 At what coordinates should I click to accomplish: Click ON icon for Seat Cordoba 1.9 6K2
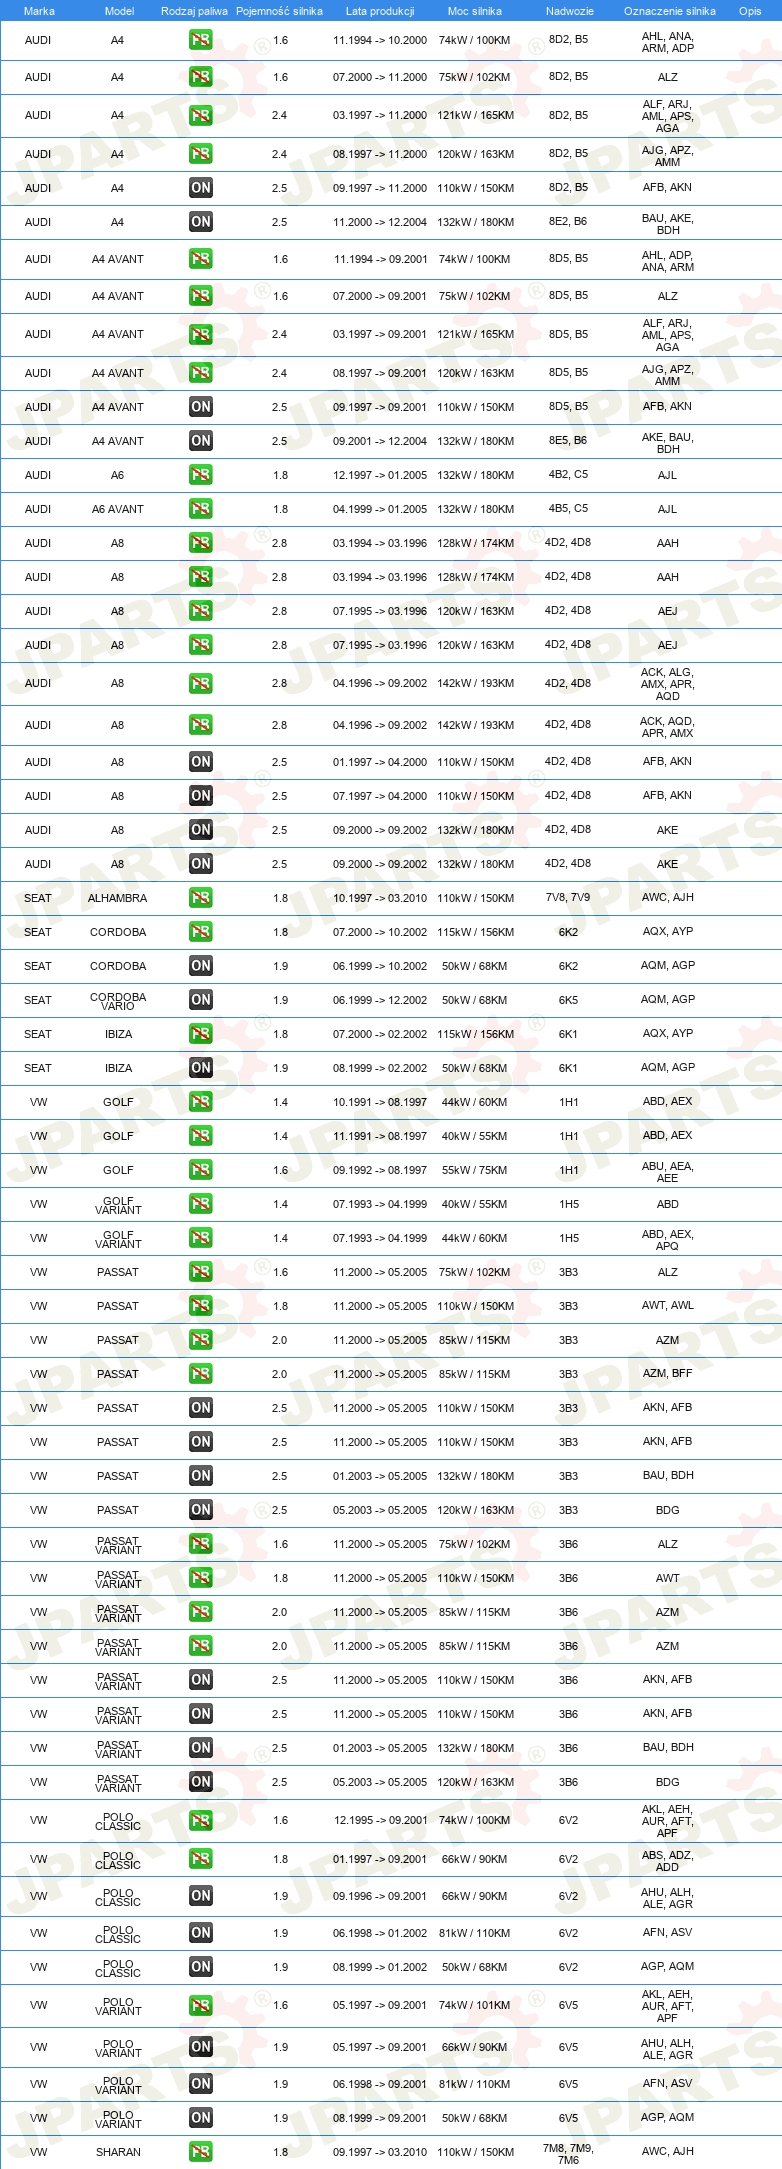coord(201,966)
